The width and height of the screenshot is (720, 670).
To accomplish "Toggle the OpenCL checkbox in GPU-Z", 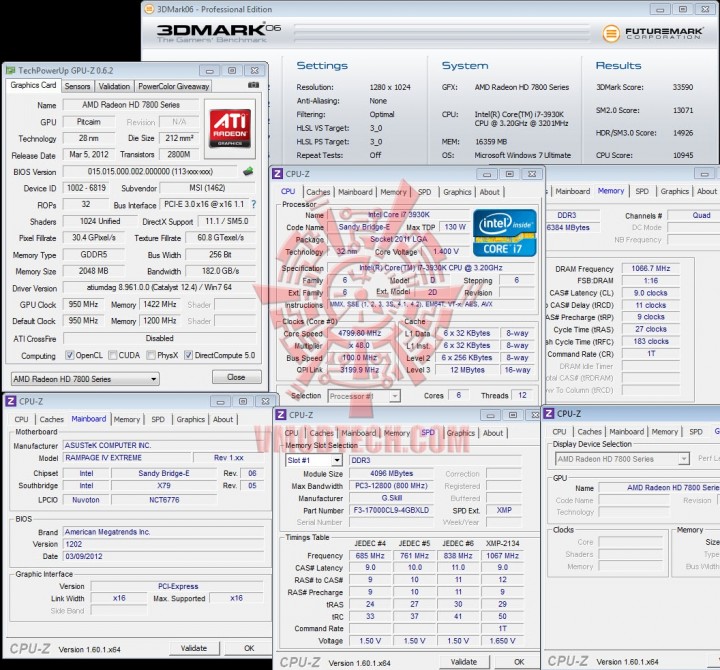I will (69, 355).
